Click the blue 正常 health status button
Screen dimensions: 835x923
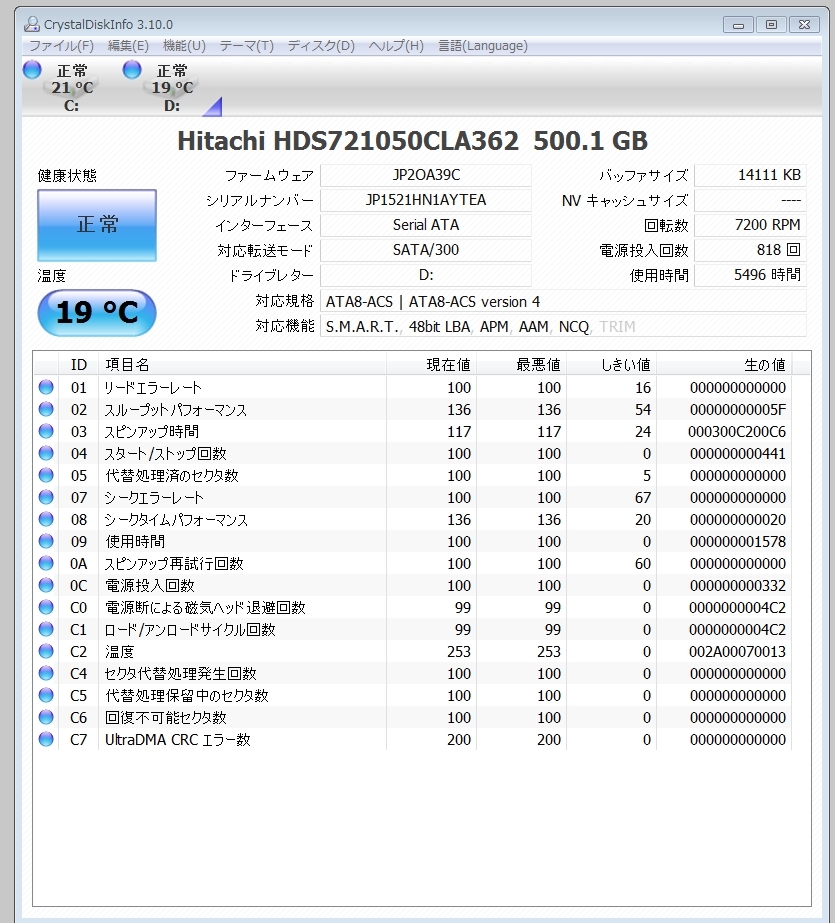tap(97, 225)
